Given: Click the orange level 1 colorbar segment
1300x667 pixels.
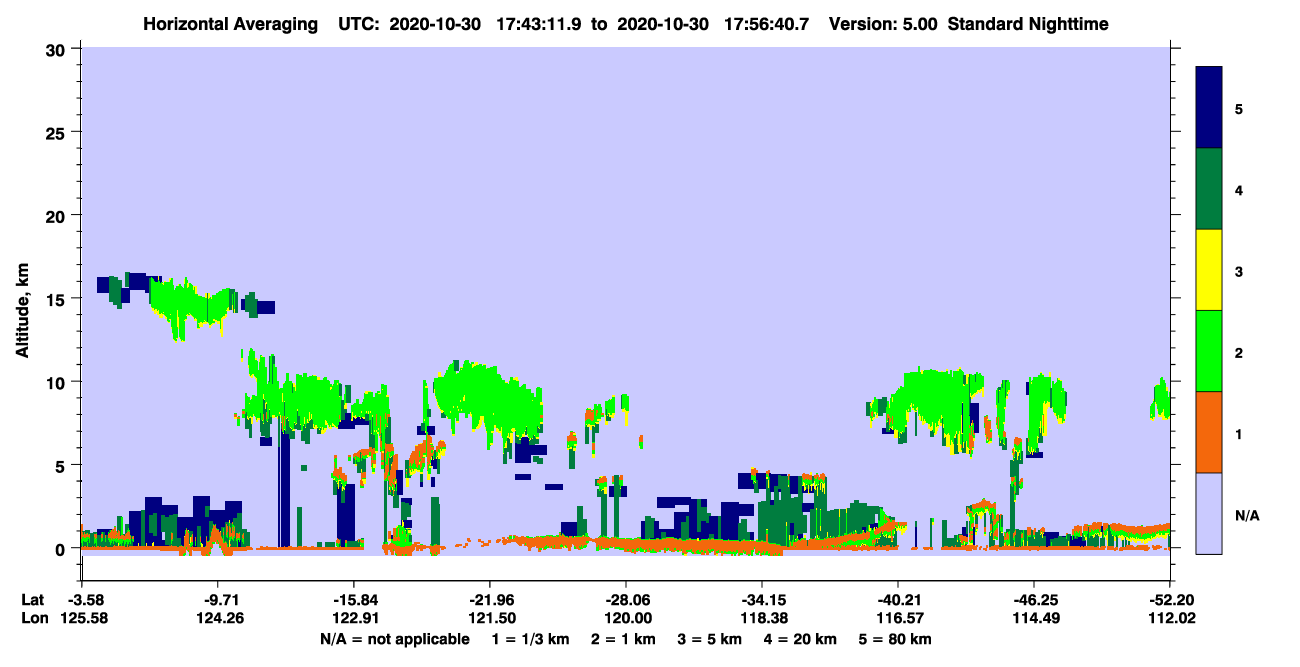Looking at the screenshot, I should pos(1209,432).
